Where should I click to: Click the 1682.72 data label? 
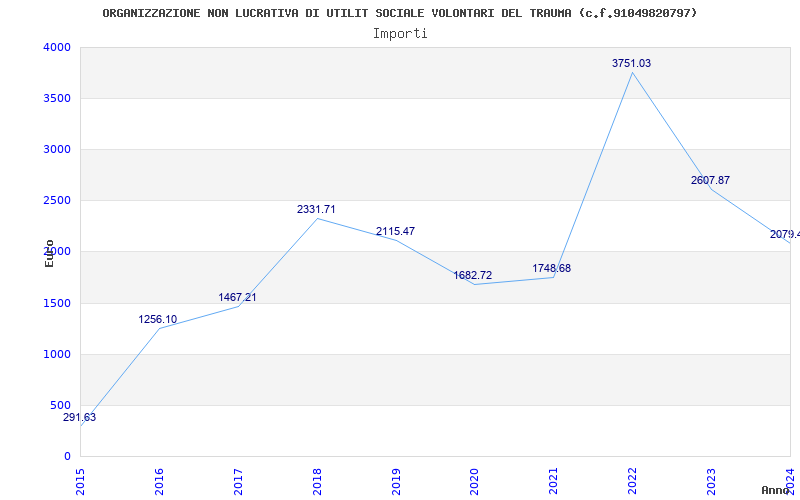(473, 276)
